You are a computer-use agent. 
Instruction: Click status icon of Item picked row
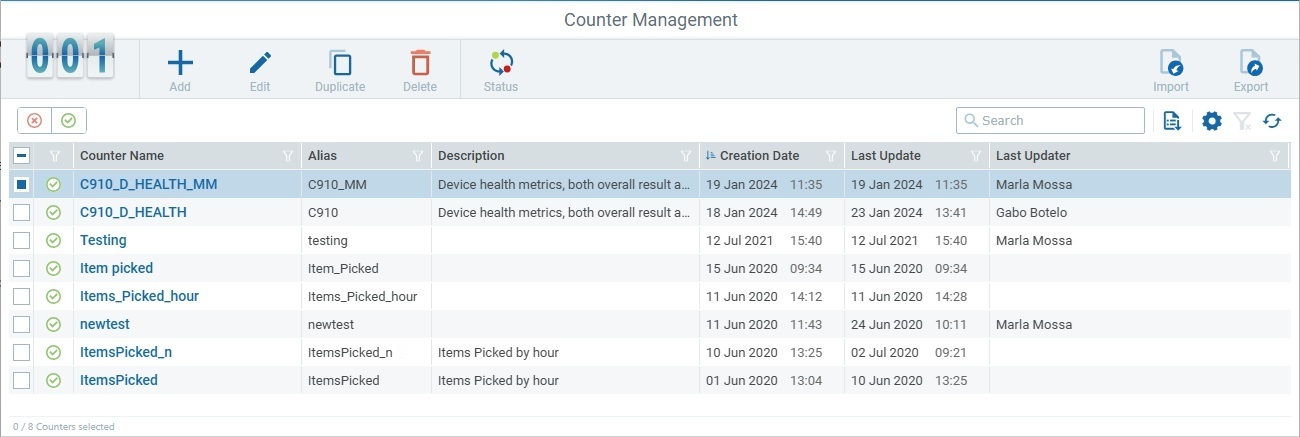click(x=54, y=268)
